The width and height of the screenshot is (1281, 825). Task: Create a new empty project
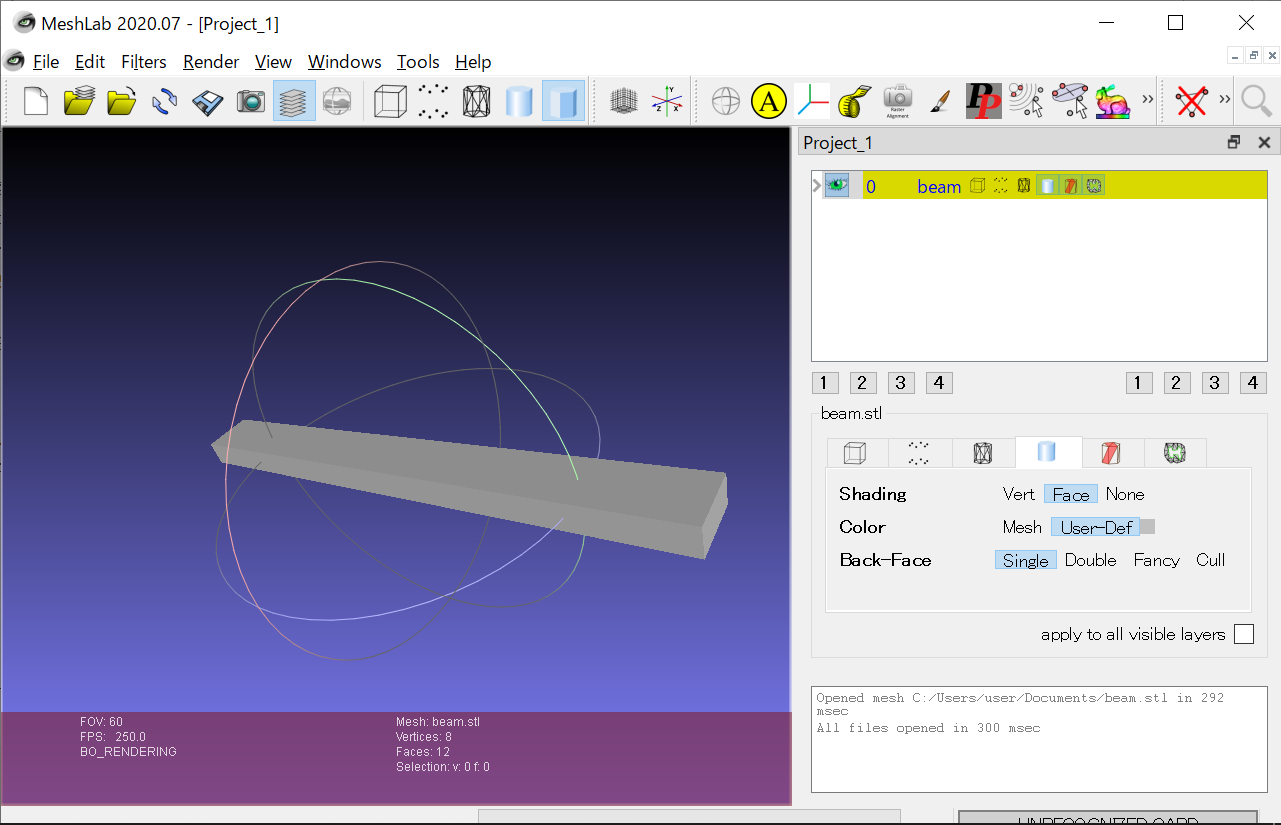coord(36,101)
